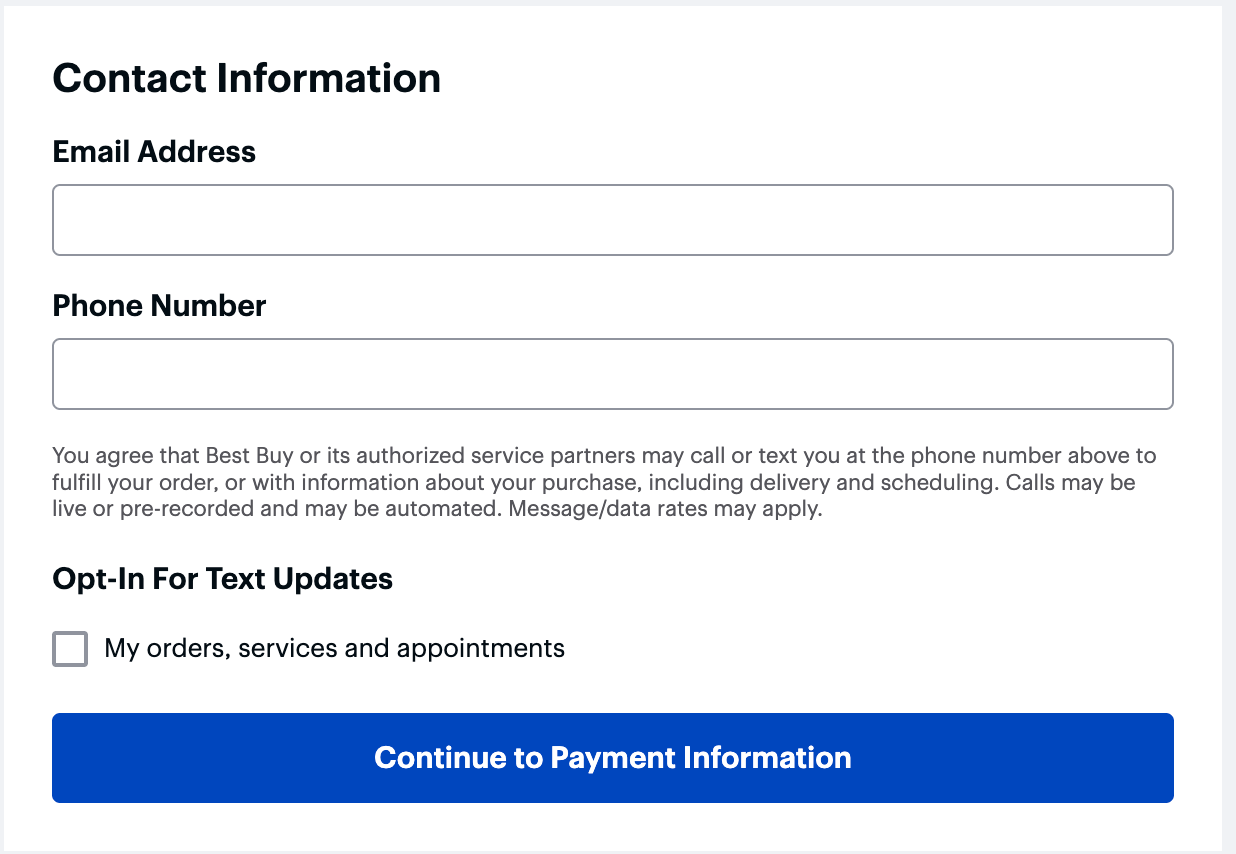
Task: Click the Email Address input field
Action: (x=613, y=219)
